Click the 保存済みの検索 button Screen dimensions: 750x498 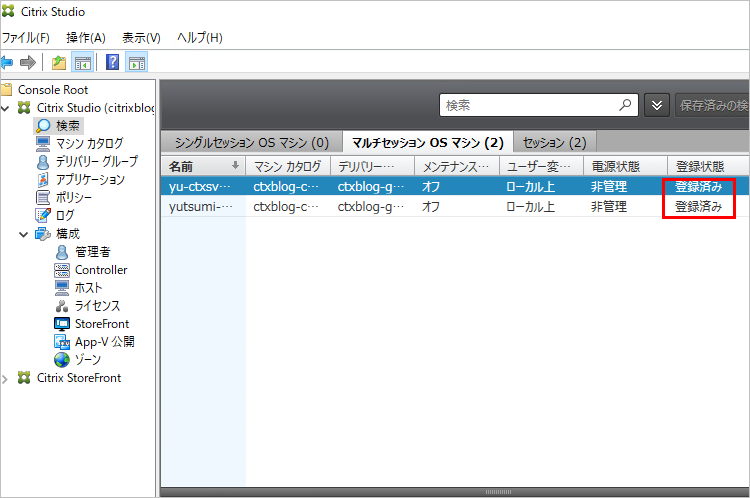click(x=712, y=105)
